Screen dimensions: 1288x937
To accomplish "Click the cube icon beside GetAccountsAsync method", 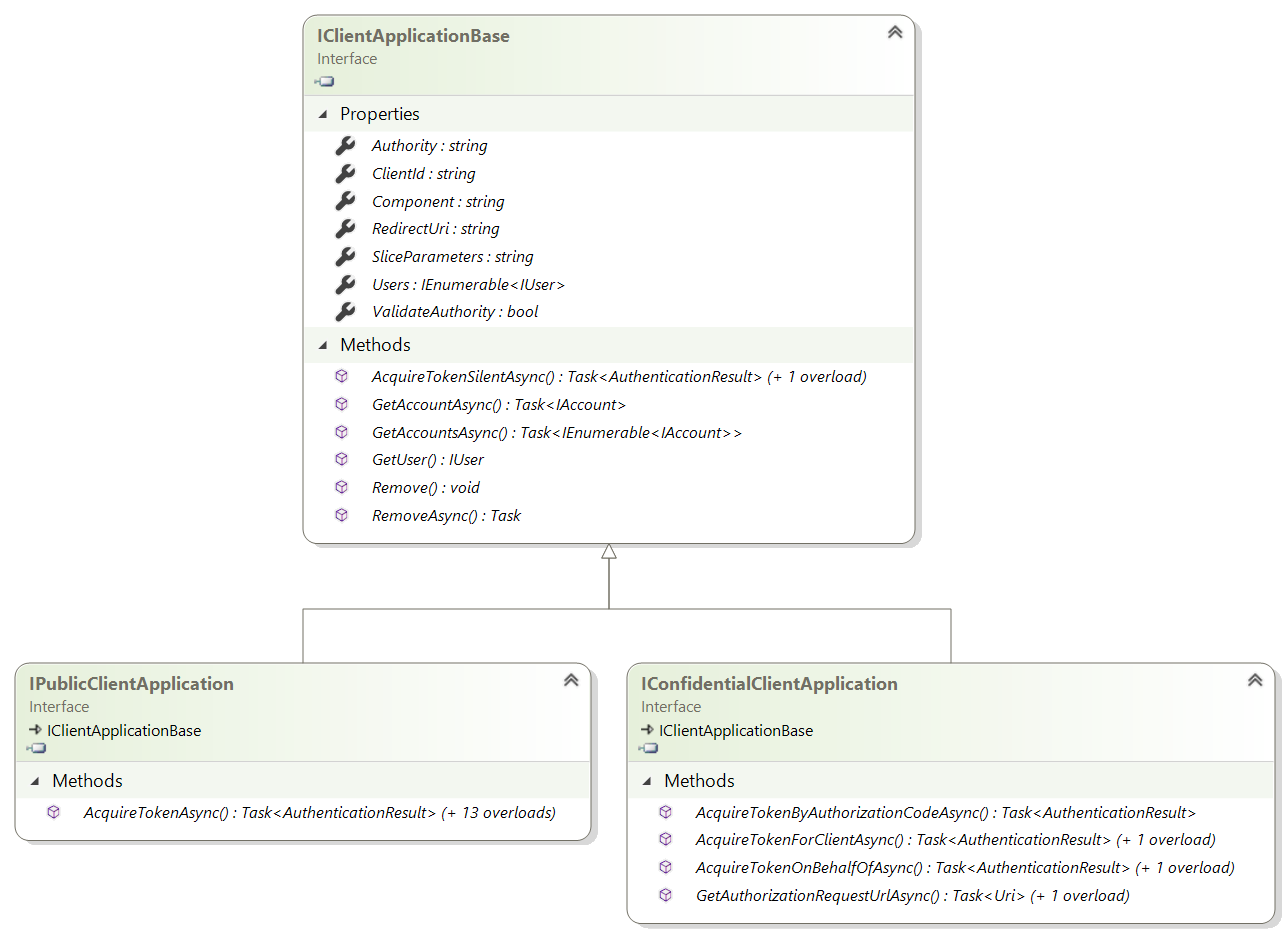I will (x=342, y=432).
